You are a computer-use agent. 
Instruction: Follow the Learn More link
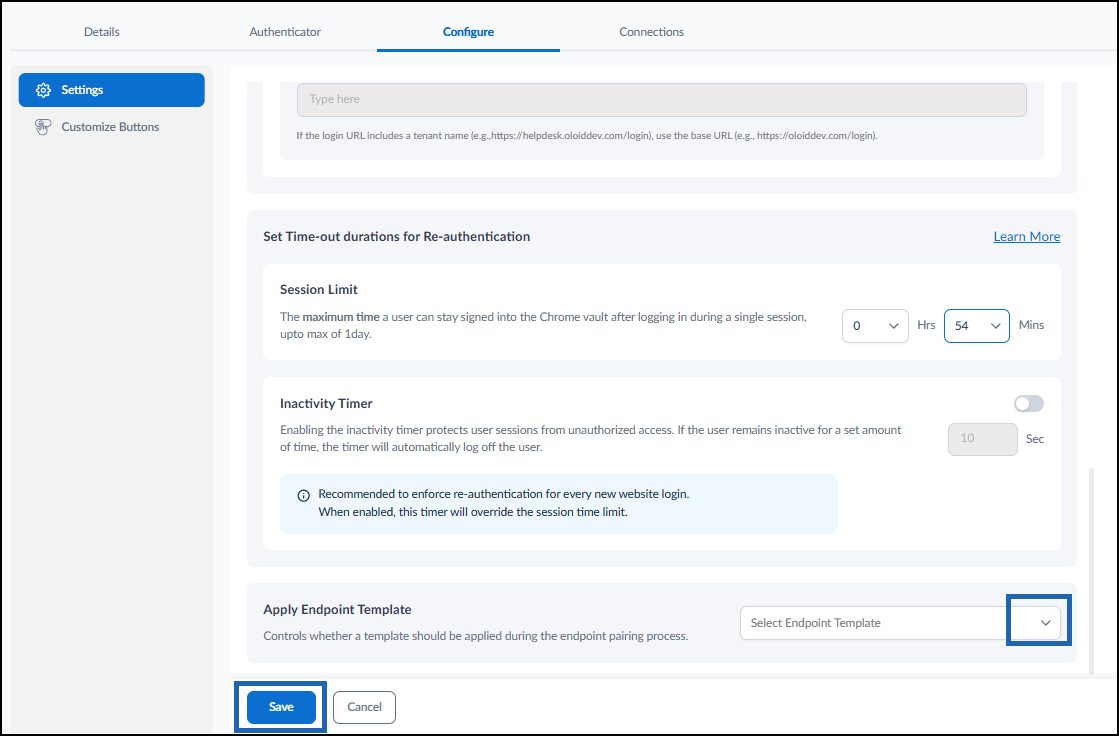1026,236
